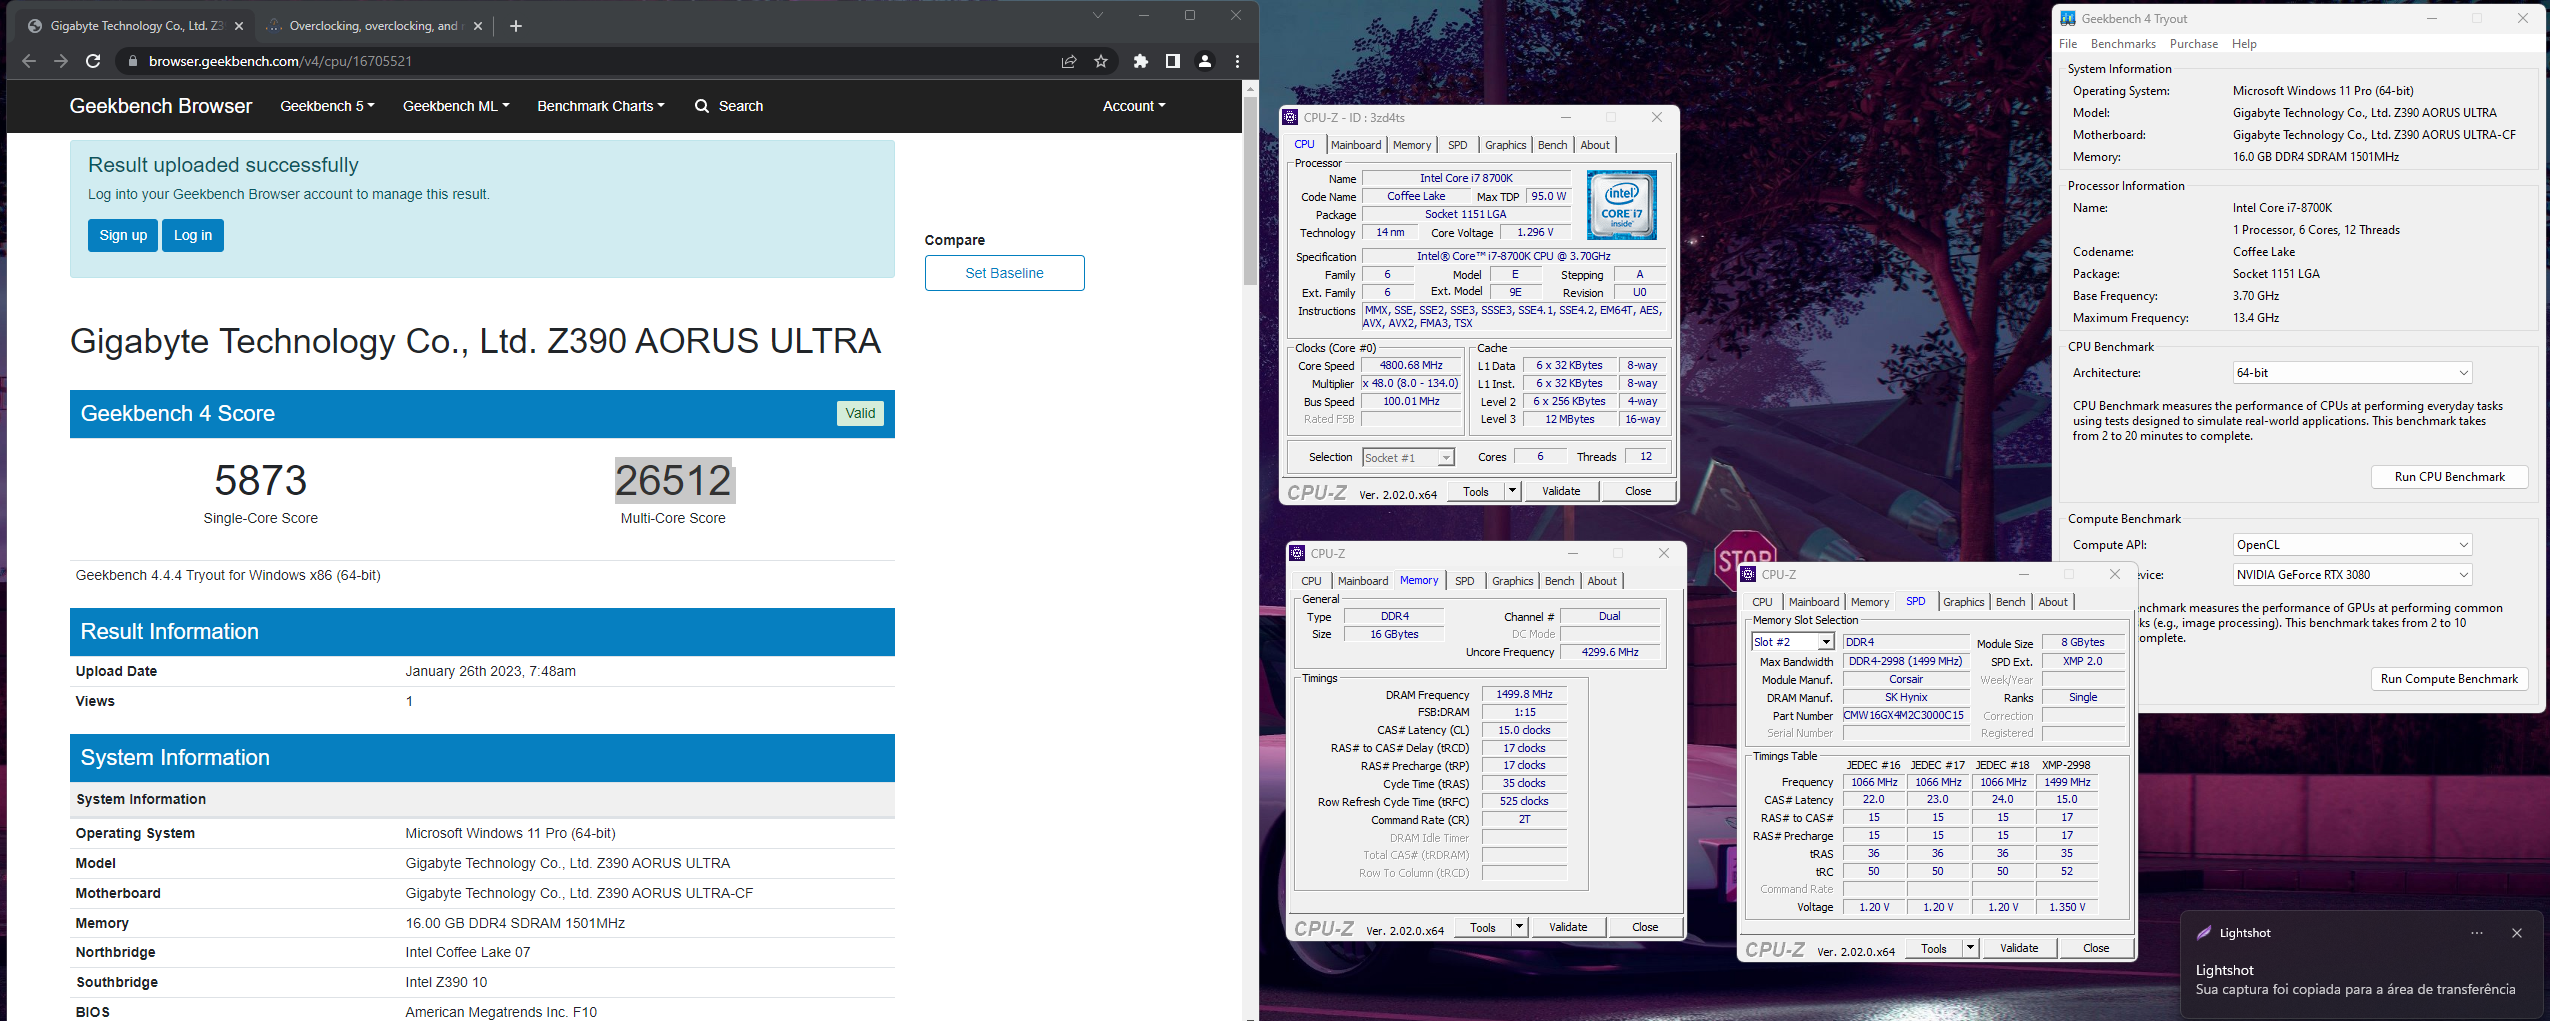This screenshot has width=2550, height=1021.
Task: Open the NVIDIA GeForce RTX 3080 device dropdown
Action: click(2352, 575)
